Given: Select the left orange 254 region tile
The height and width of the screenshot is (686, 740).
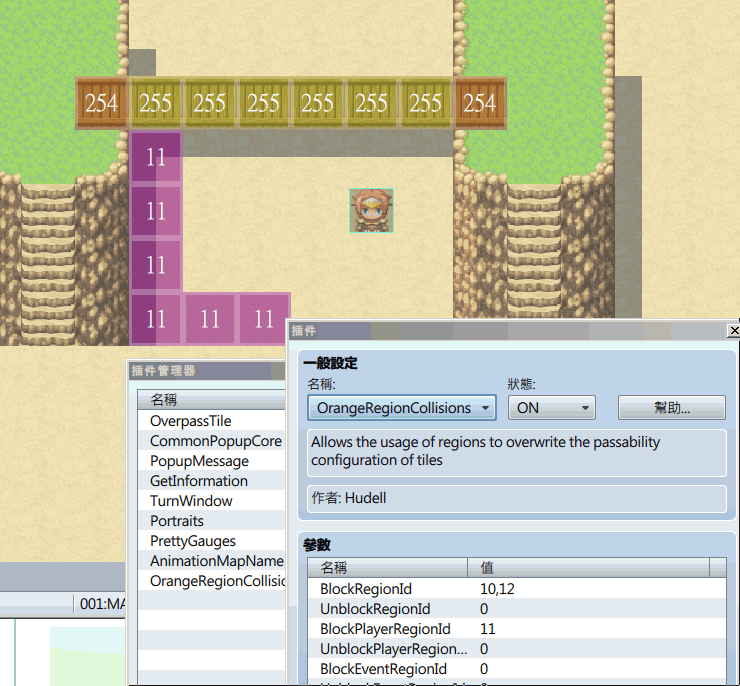Looking at the screenshot, I should (x=101, y=103).
